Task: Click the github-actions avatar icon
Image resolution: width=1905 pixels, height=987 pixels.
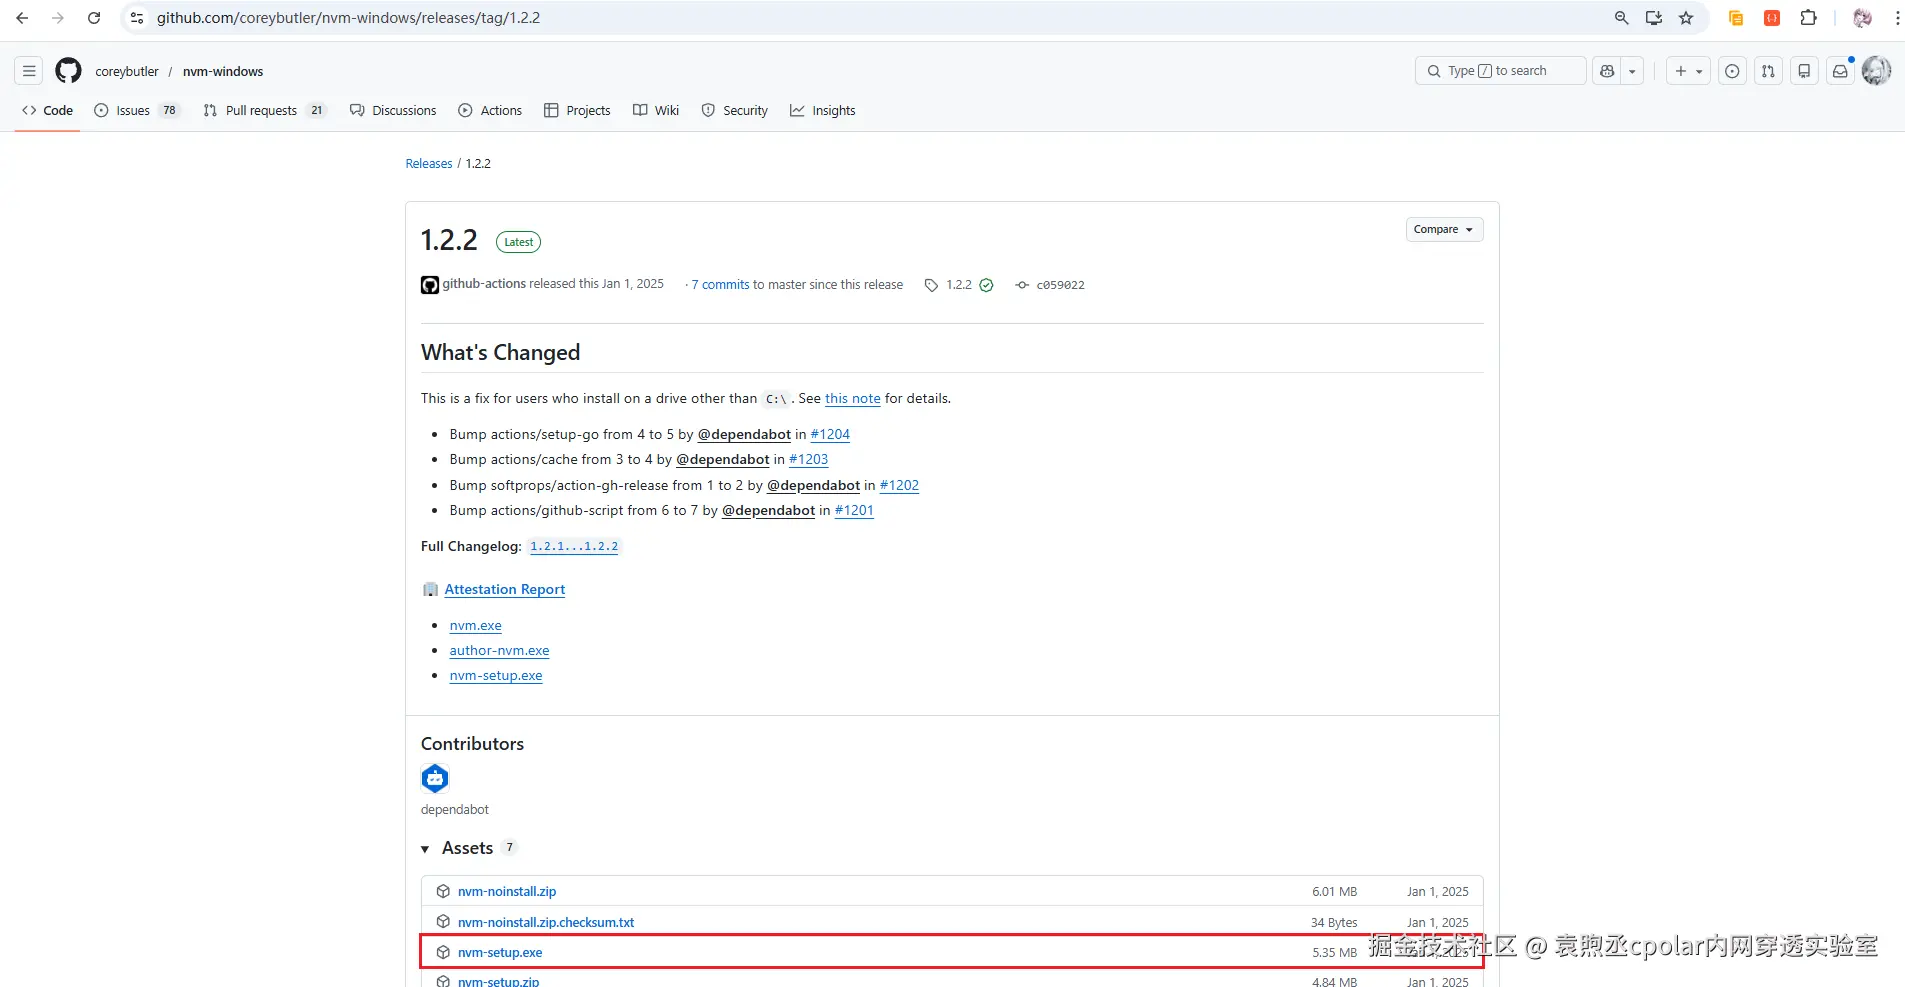Action: [430, 285]
